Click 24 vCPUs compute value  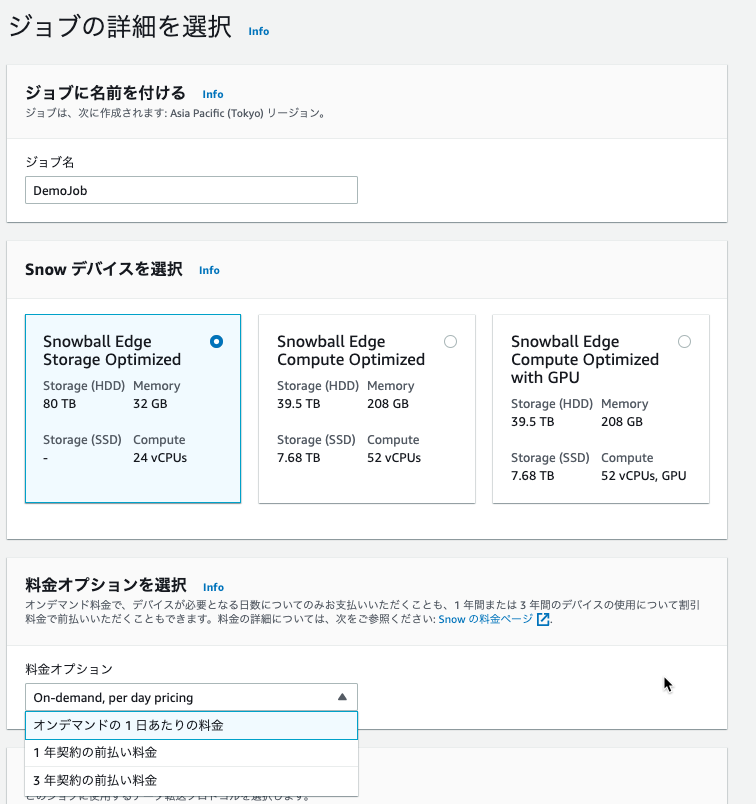coord(160,457)
